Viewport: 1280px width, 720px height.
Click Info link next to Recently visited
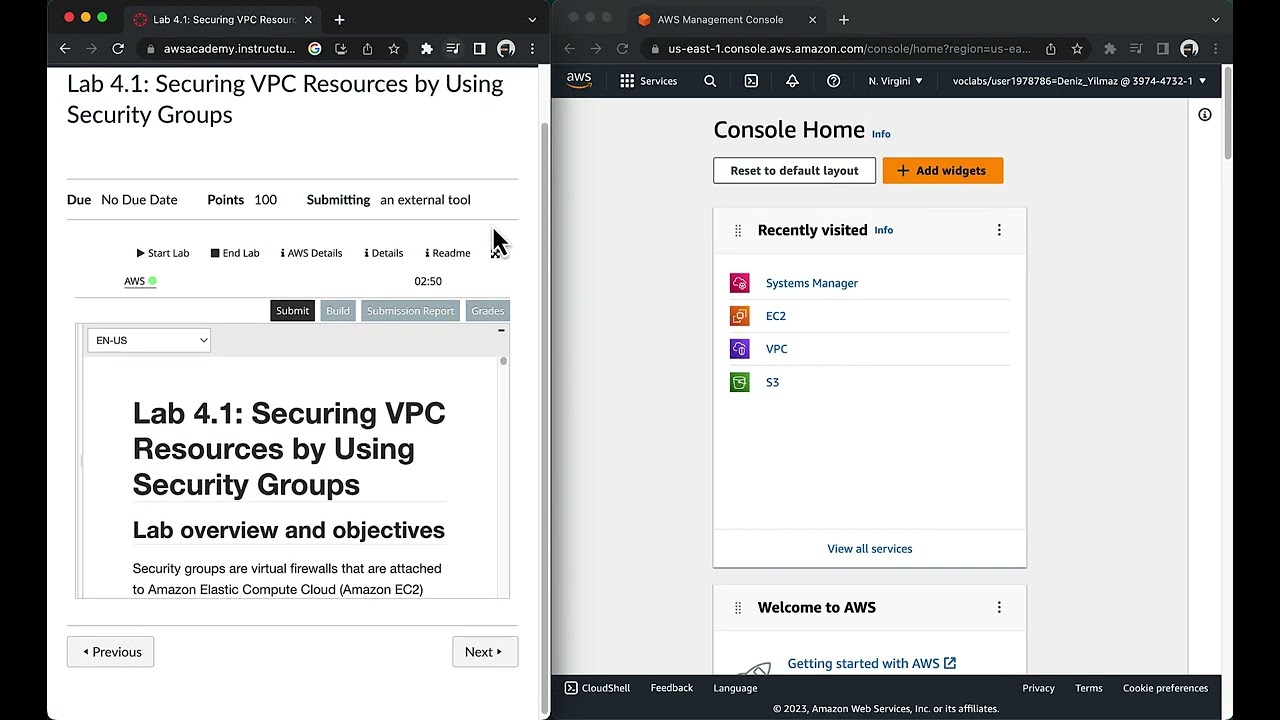(x=884, y=230)
